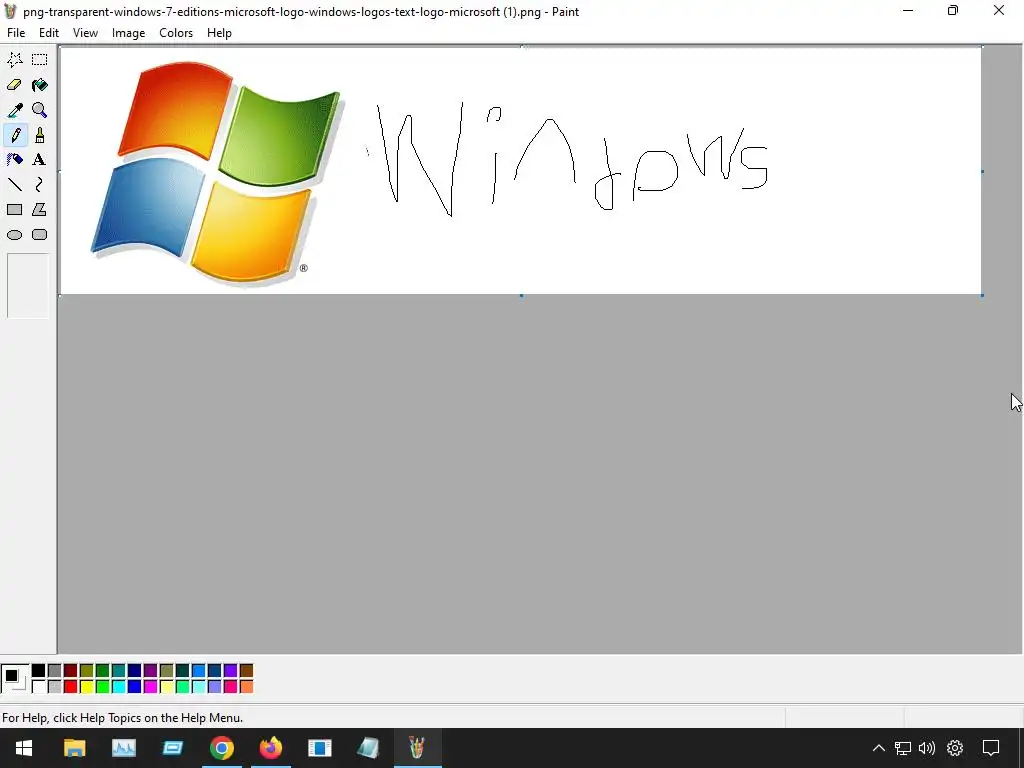Viewport: 1024px width, 768px height.
Task: Open the Edit menu
Action: (49, 33)
